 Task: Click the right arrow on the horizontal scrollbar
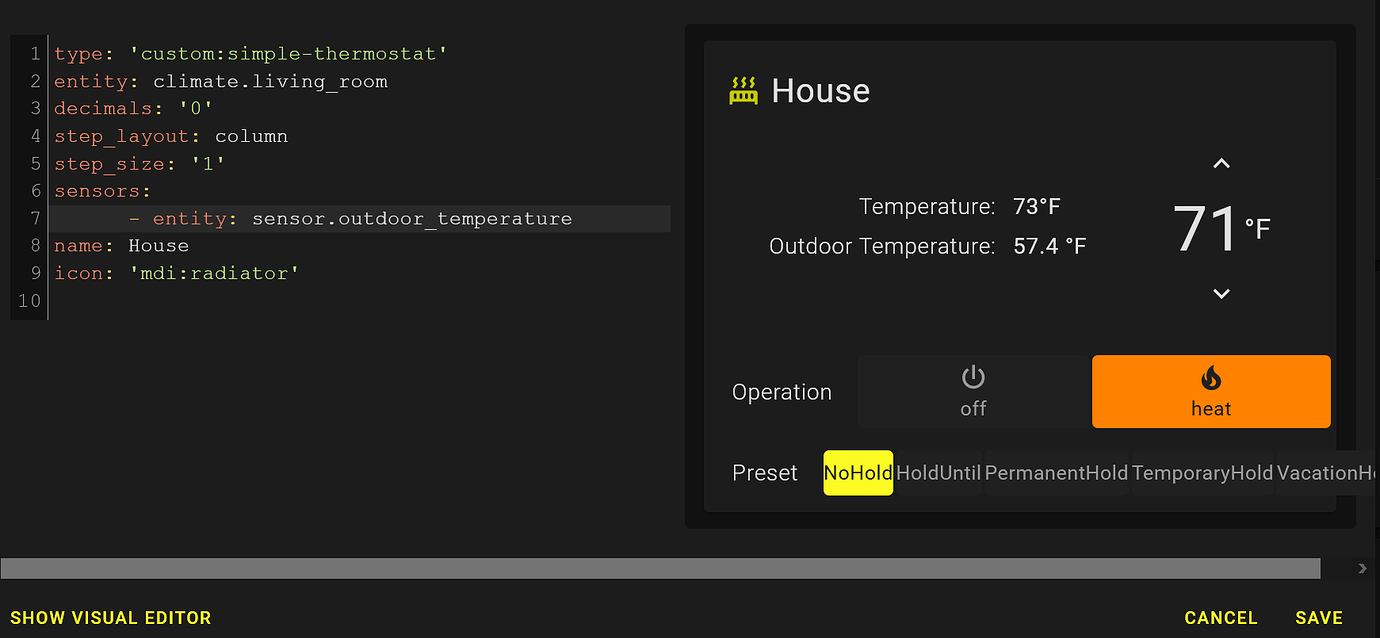pos(1363,568)
